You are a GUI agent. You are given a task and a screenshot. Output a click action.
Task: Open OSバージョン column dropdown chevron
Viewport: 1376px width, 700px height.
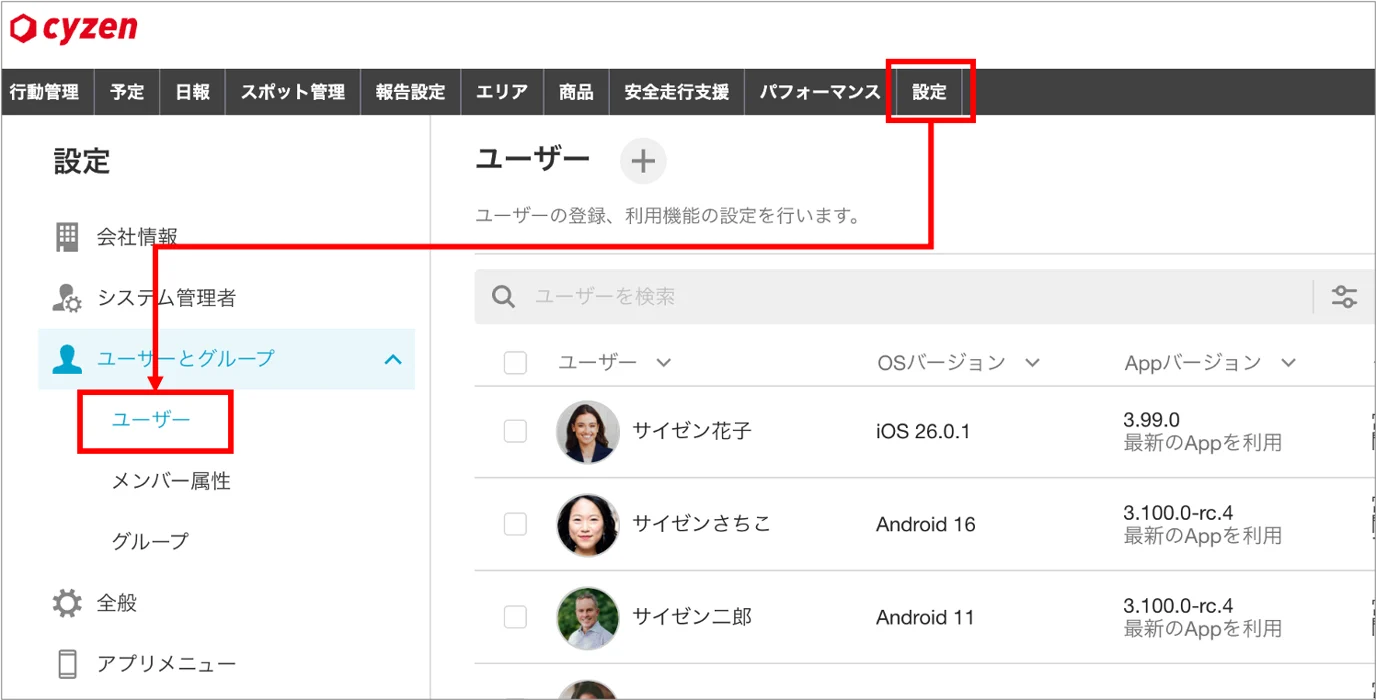1033,363
